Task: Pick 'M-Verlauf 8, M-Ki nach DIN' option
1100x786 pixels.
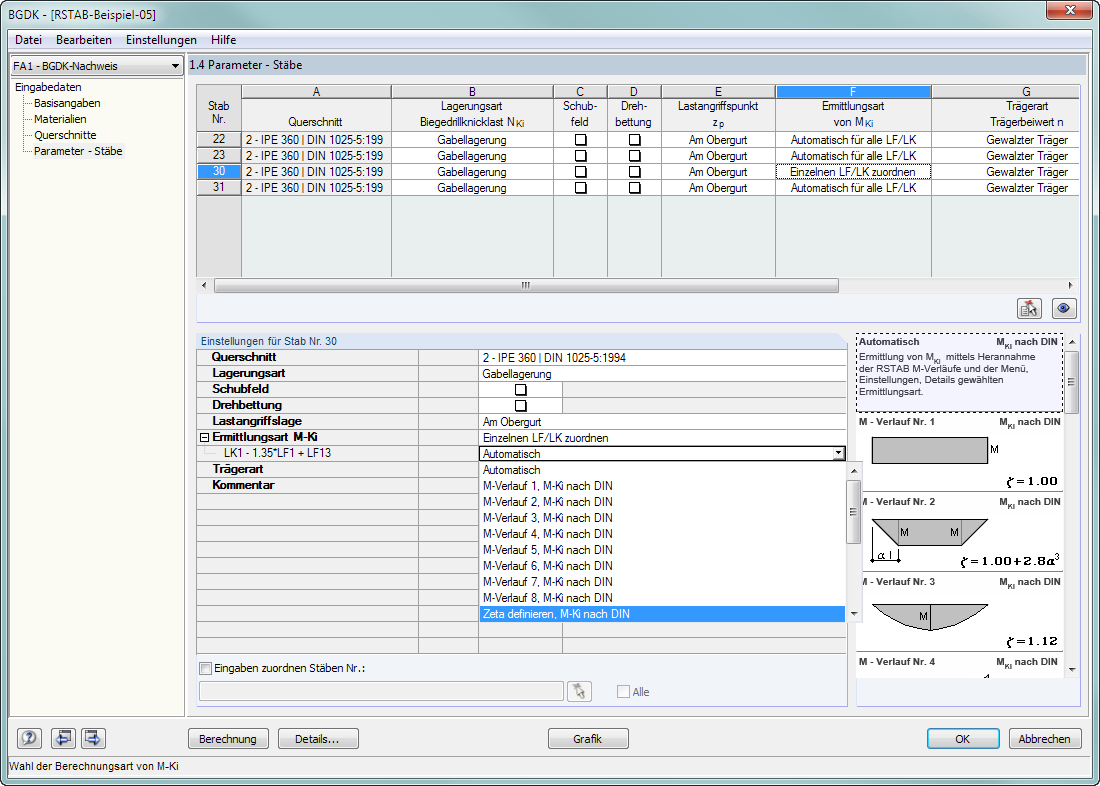Action: coord(662,598)
